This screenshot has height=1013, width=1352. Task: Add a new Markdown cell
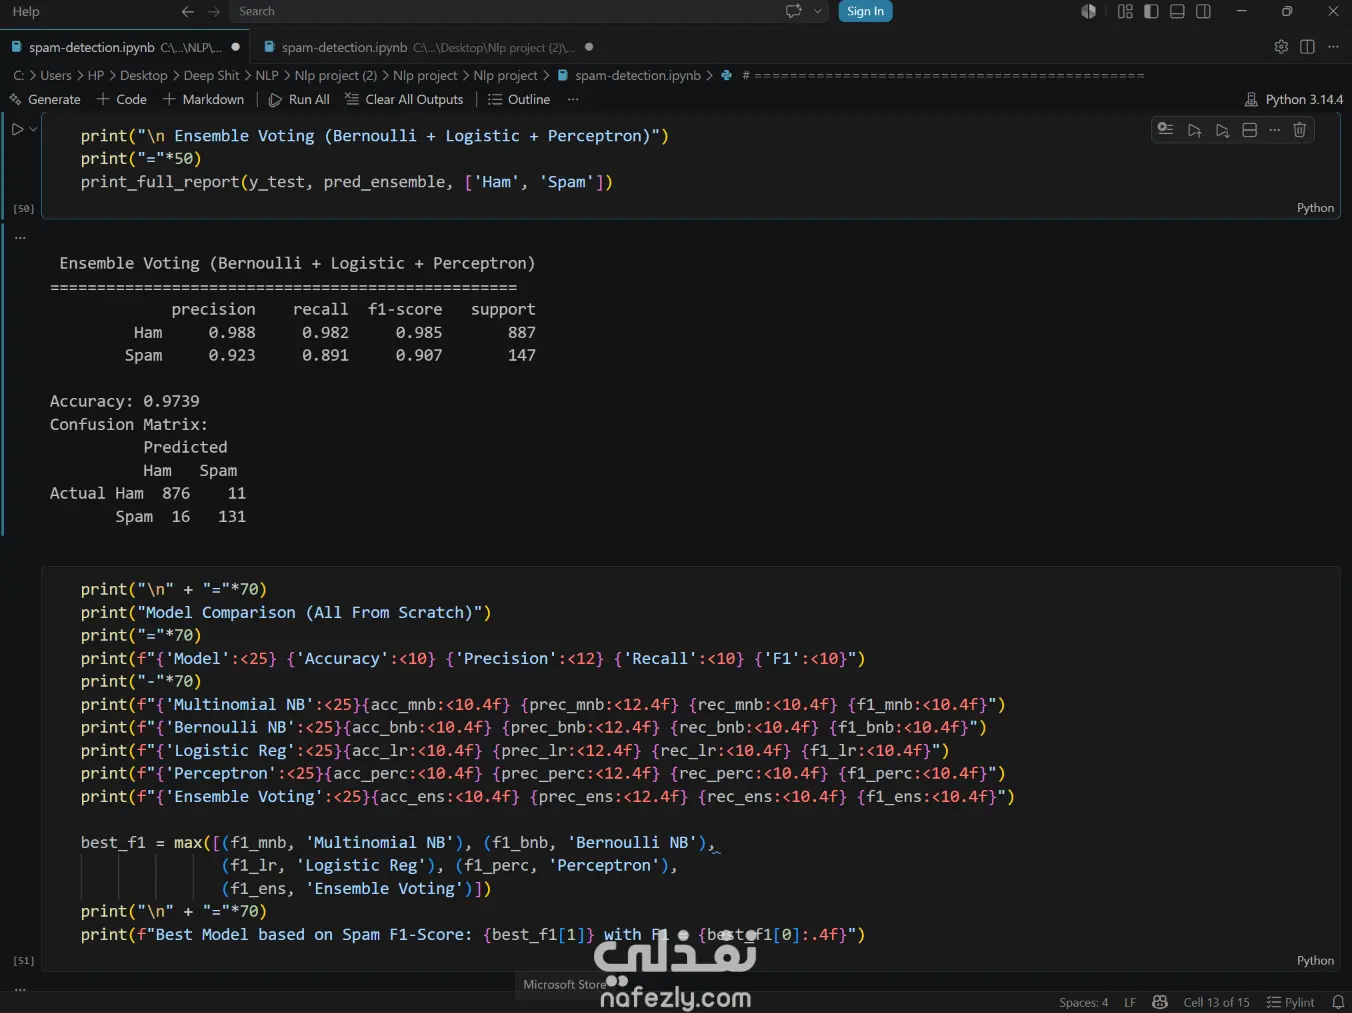tap(203, 99)
